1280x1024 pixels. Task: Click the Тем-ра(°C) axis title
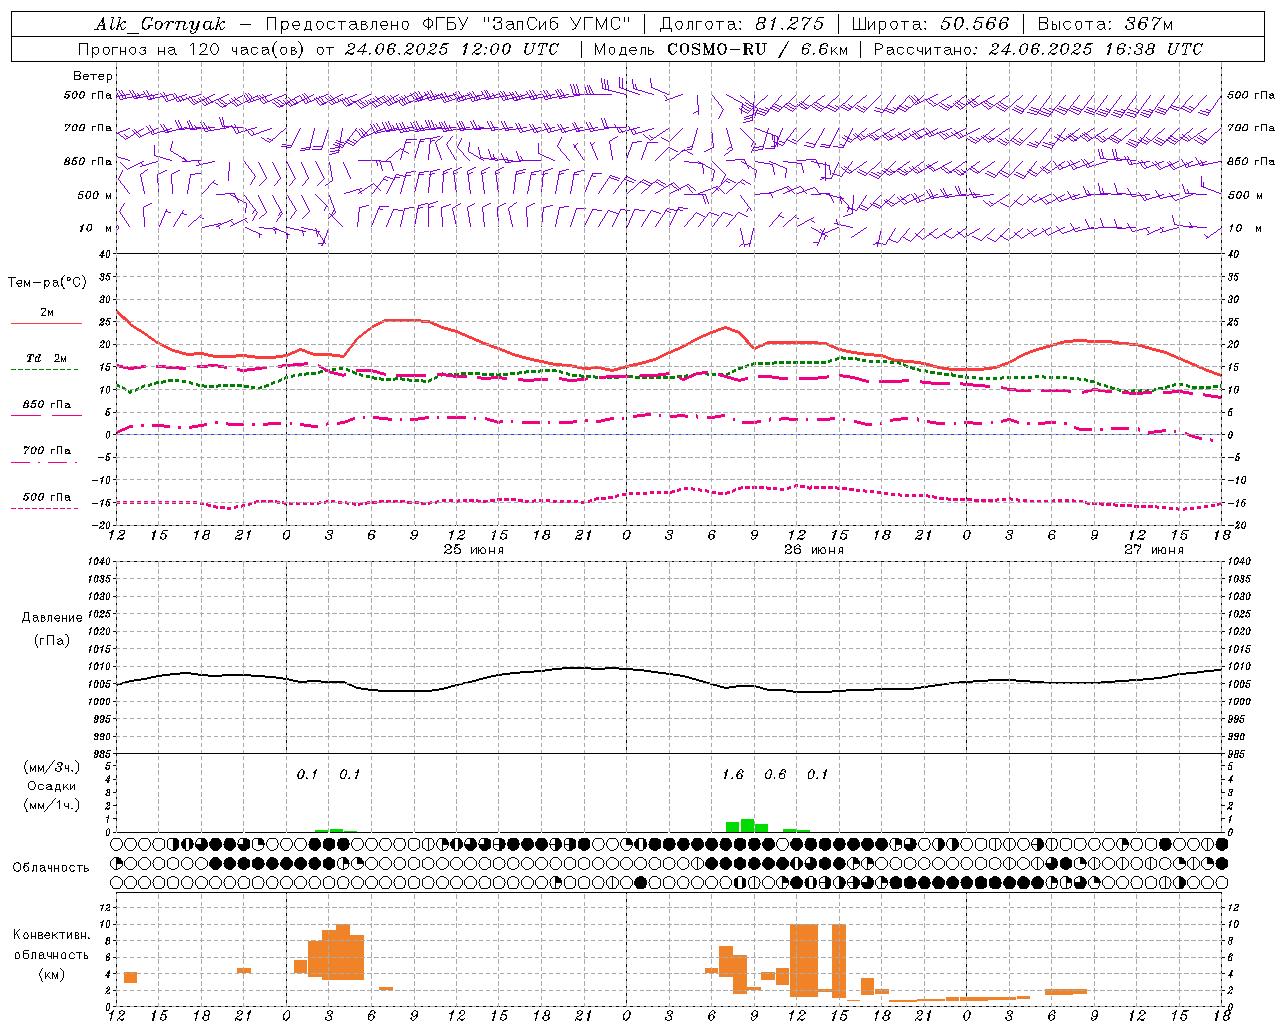(x=47, y=283)
